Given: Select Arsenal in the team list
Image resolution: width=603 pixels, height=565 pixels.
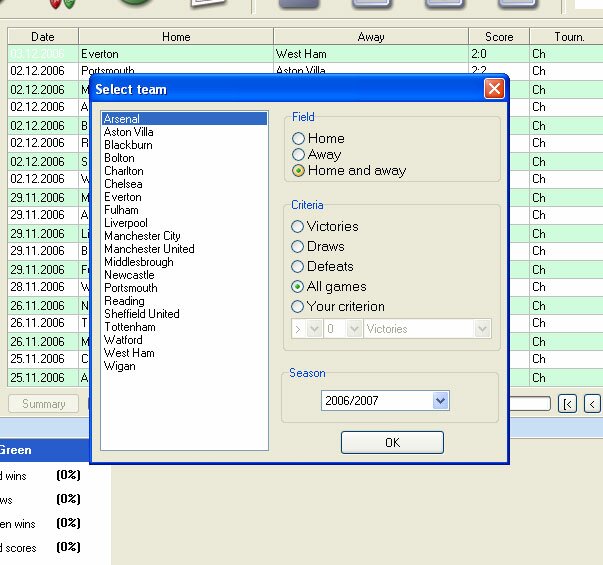Looking at the screenshot, I should (185, 118).
